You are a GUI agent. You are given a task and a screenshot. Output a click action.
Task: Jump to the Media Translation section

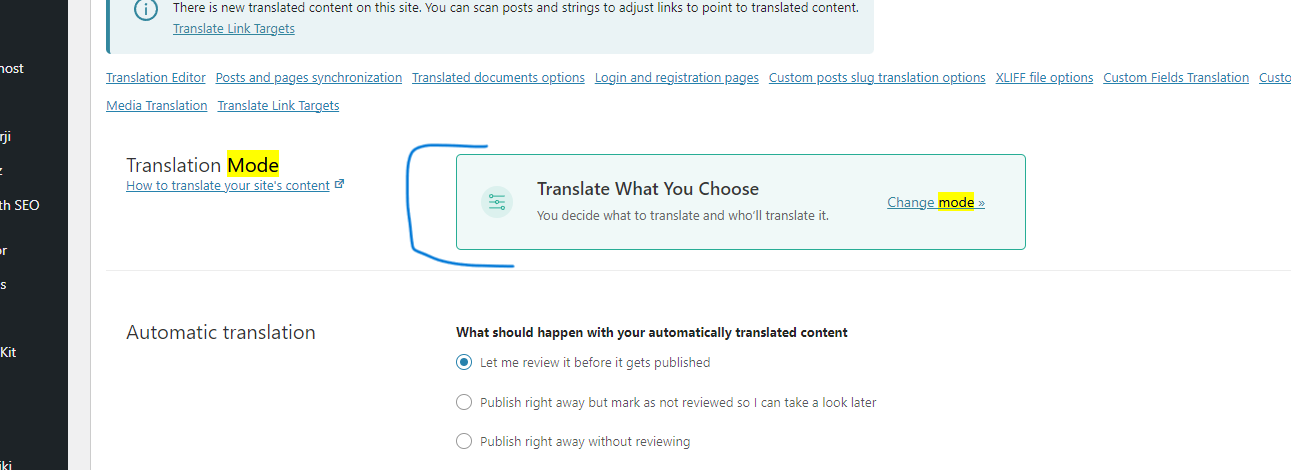[x=157, y=105]
